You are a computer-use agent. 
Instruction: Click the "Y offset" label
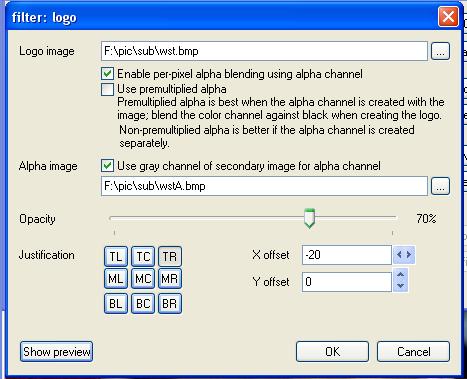[x=271, y=282]
